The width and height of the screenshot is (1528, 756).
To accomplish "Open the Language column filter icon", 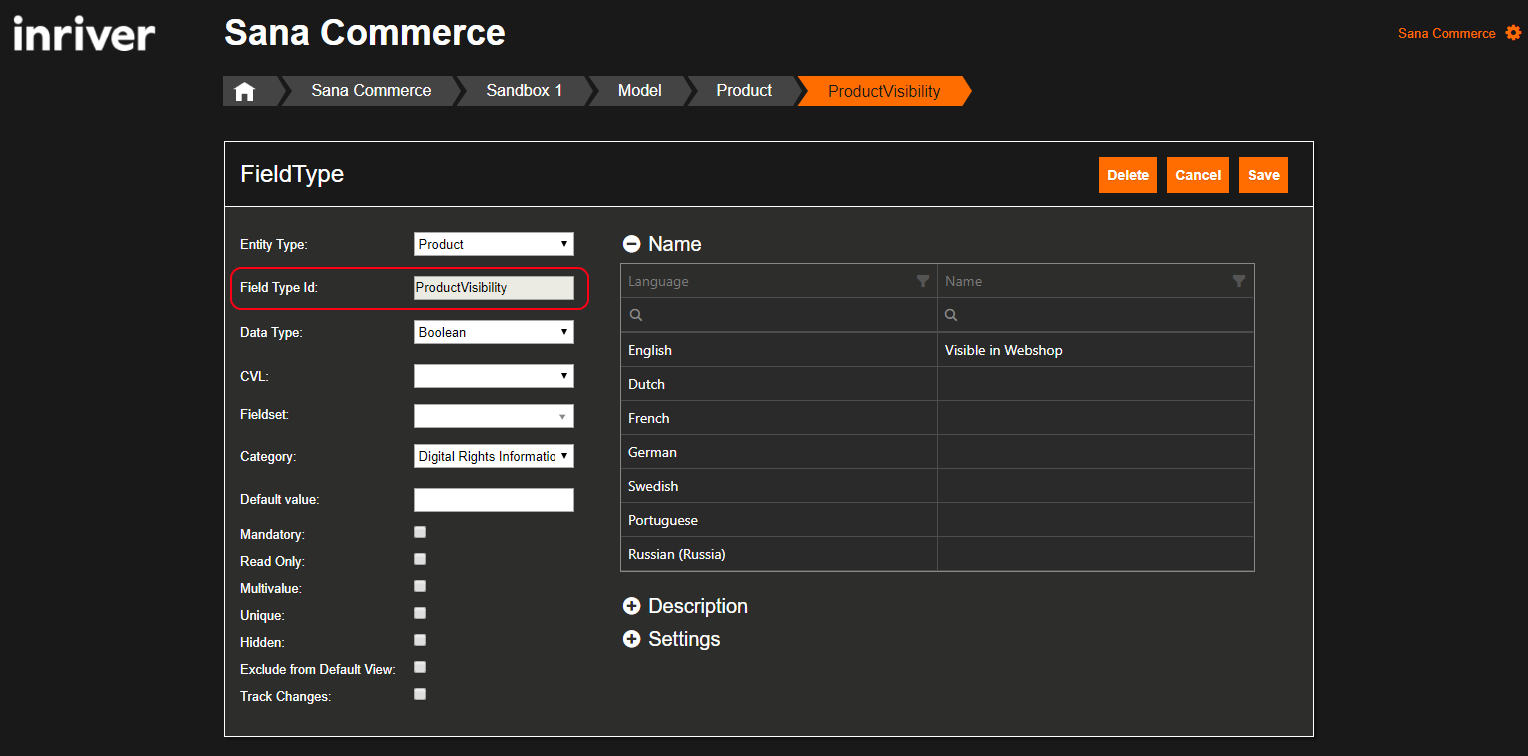I will 923,281.
